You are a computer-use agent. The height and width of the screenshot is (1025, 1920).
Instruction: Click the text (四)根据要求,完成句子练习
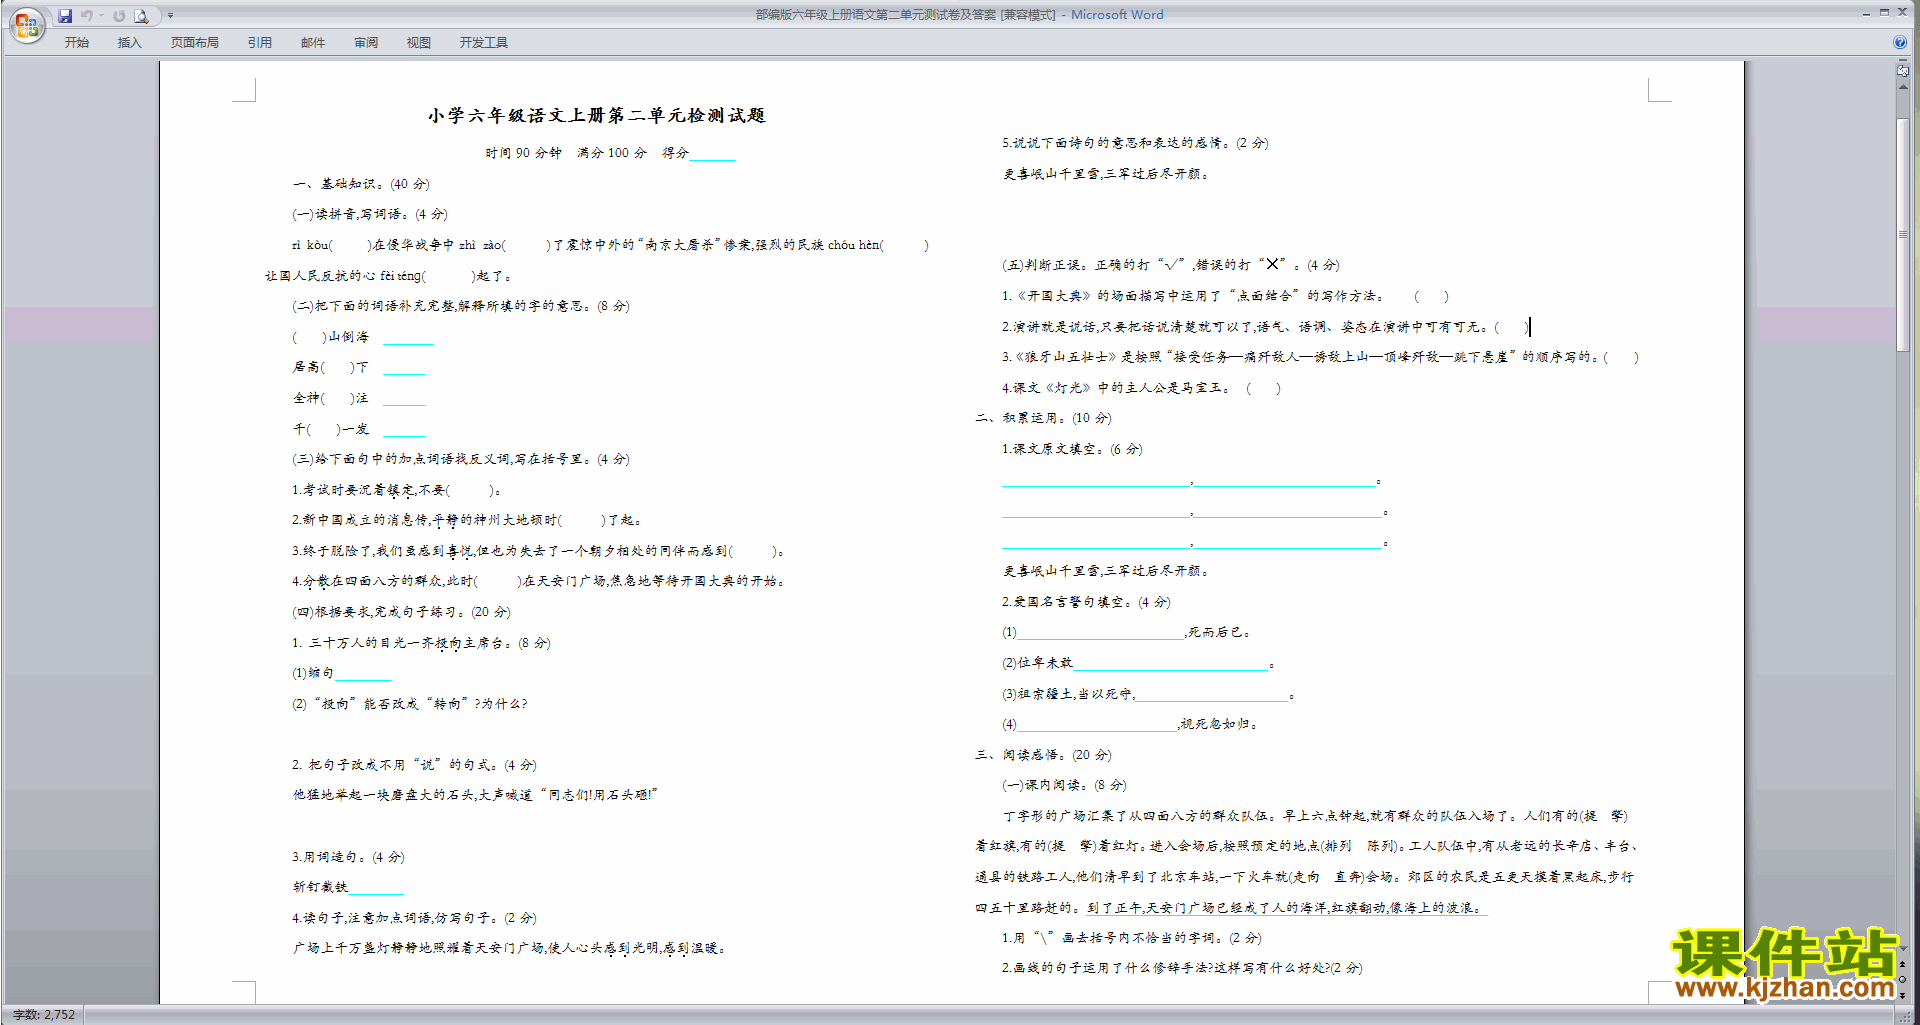(401, 612)
